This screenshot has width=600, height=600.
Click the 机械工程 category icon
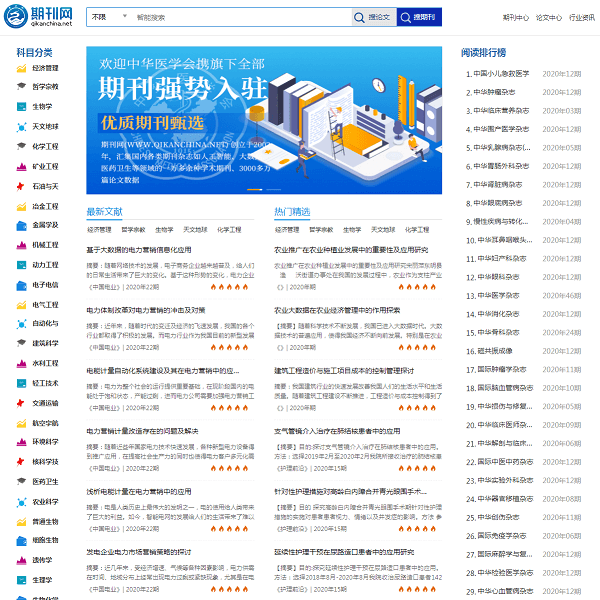[x=21, y=245]
